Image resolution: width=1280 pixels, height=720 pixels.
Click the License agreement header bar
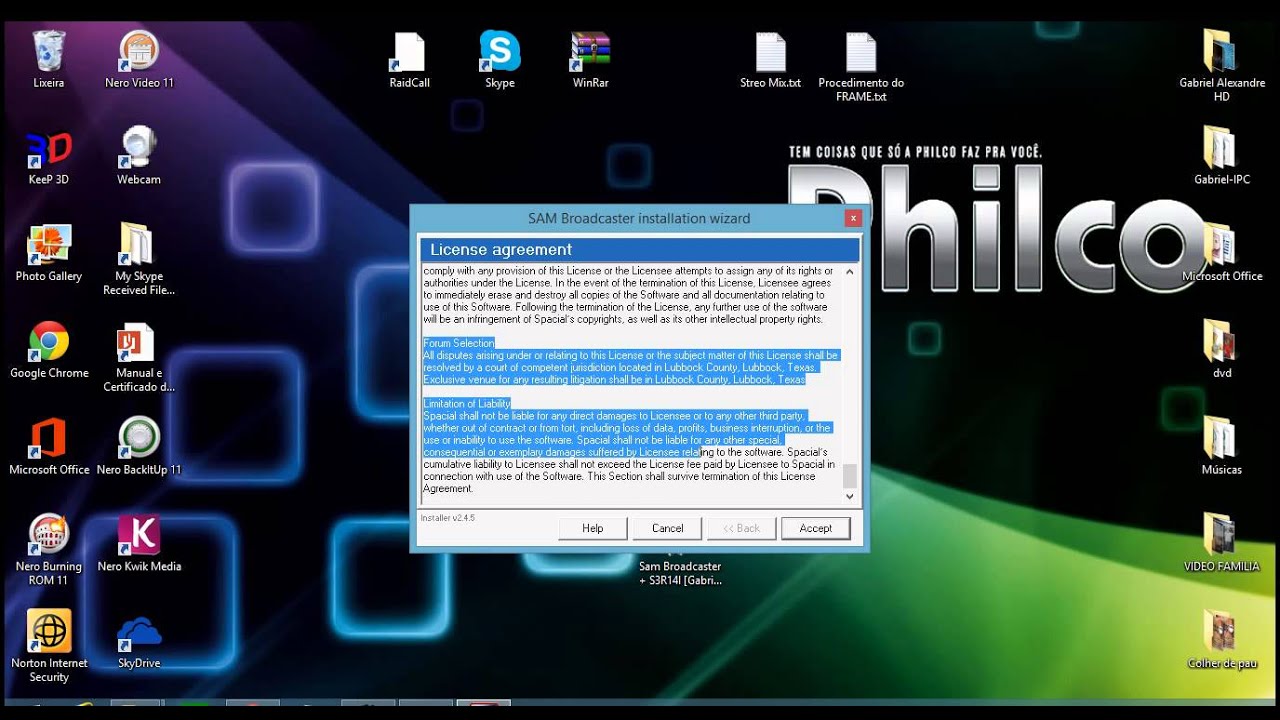[639, 250]
